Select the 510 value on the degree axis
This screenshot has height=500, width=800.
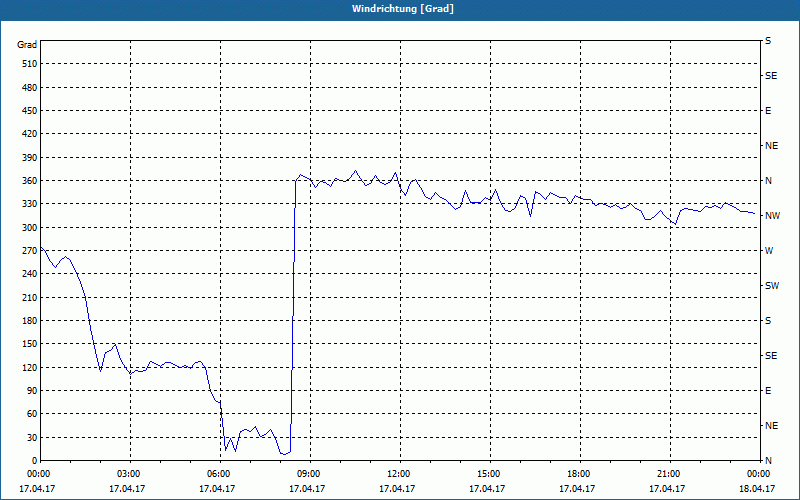coord(30,64)
